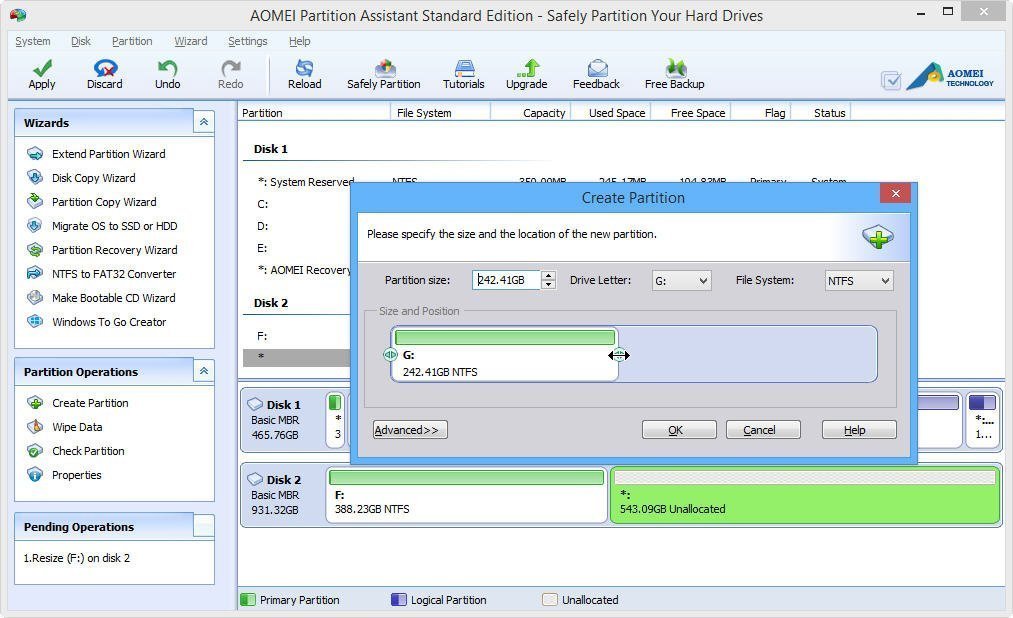Open the Tutorials toolbar icon
The height and width of the screenshot is (618, 1013).
(x=464, y=68)
